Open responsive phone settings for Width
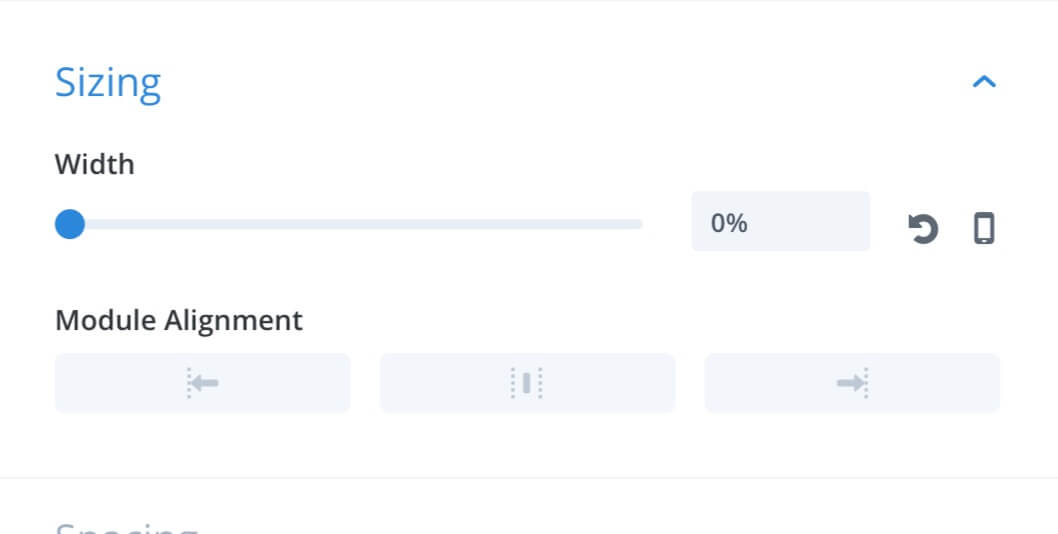1058x534 pixels. point(984,228)
